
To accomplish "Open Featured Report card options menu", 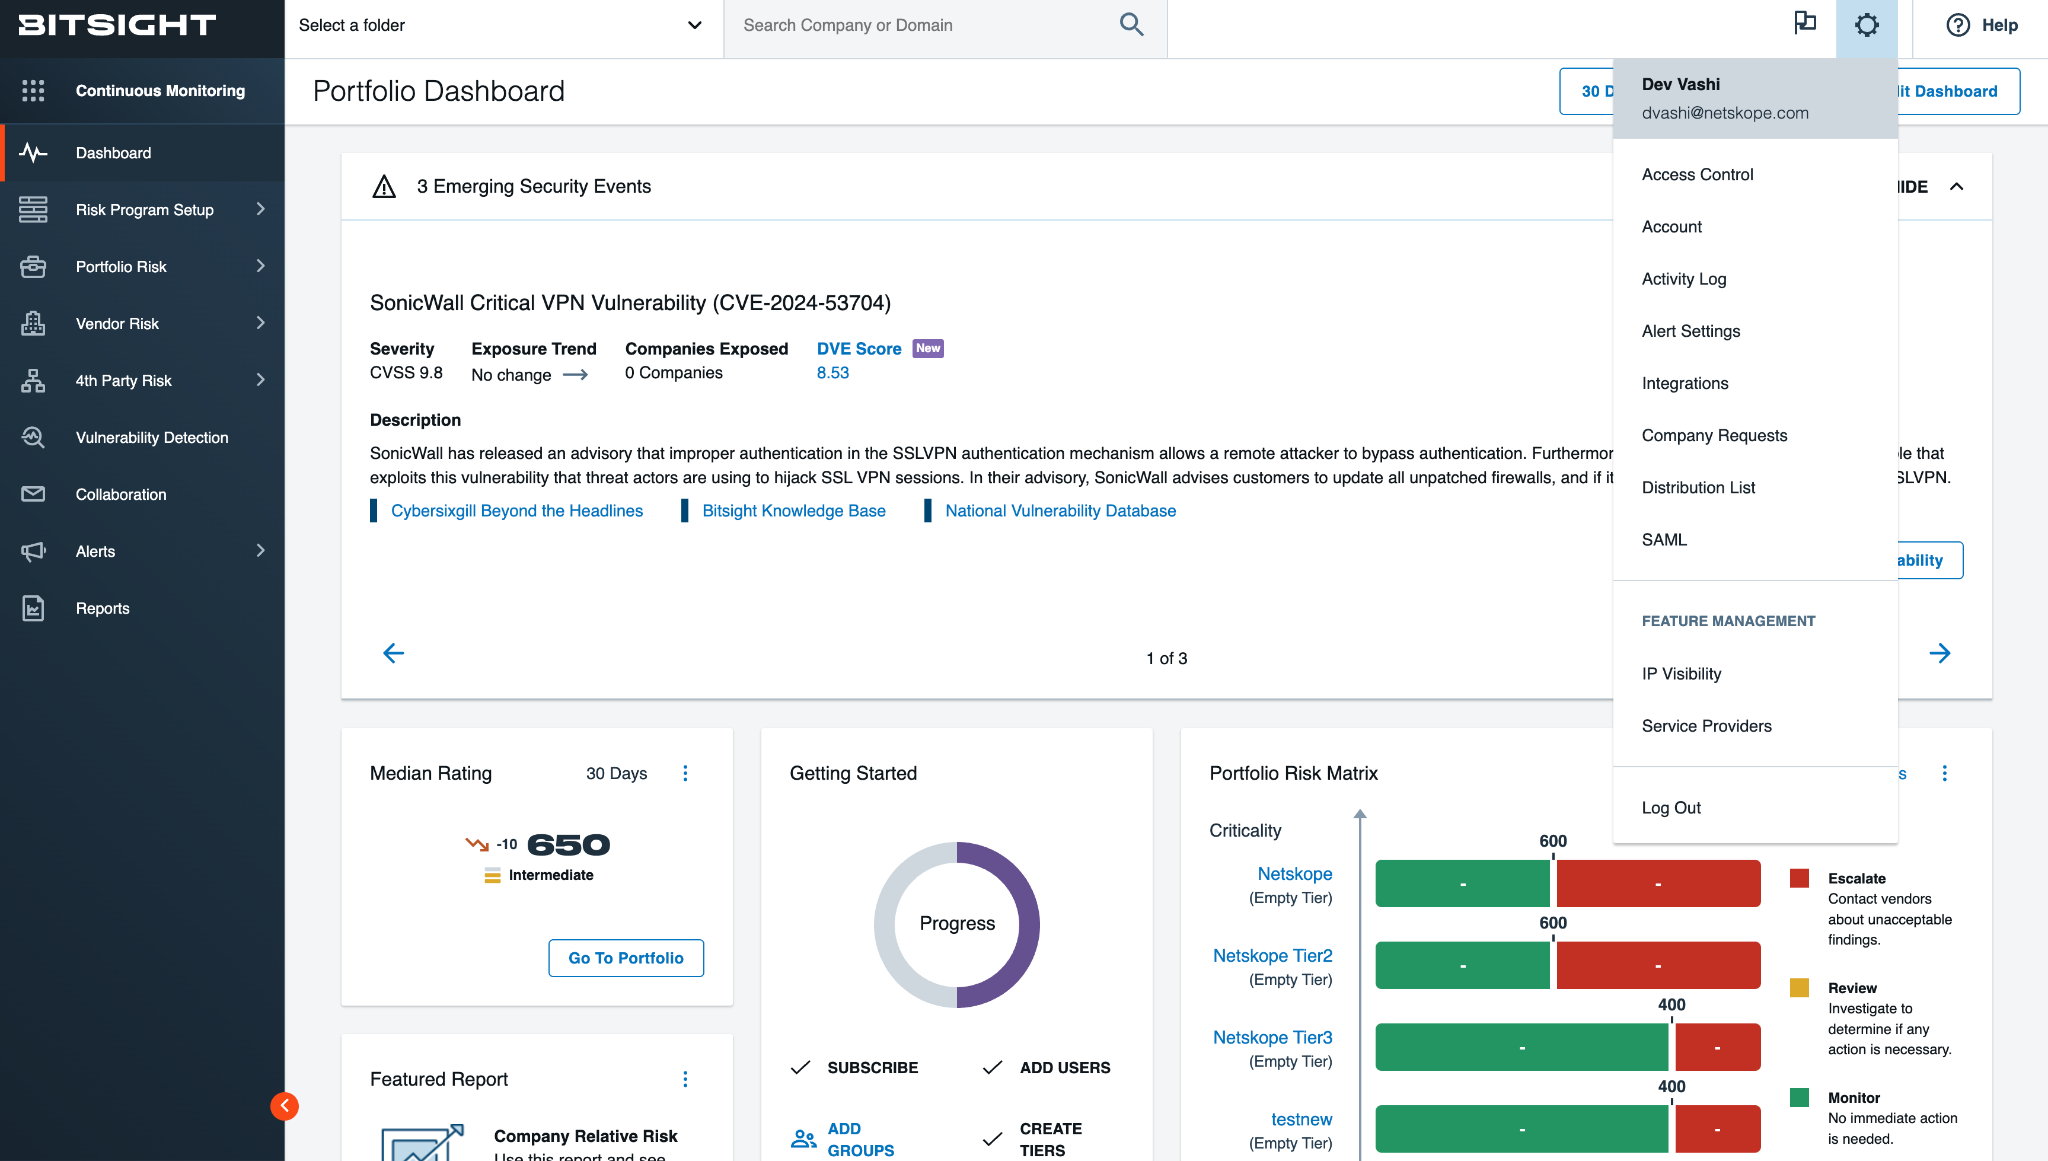I will point(685,1079).
